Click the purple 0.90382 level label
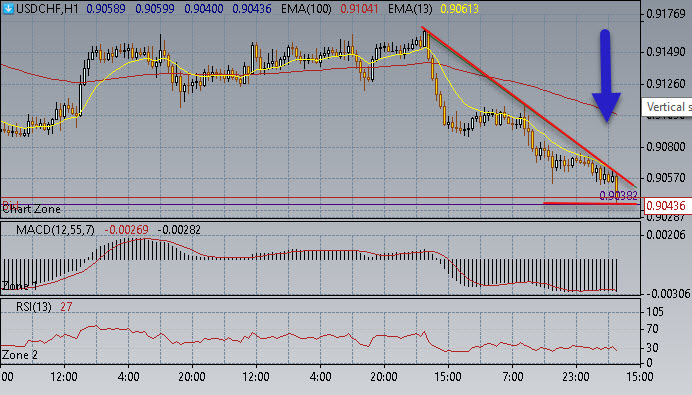 (618, 196)
